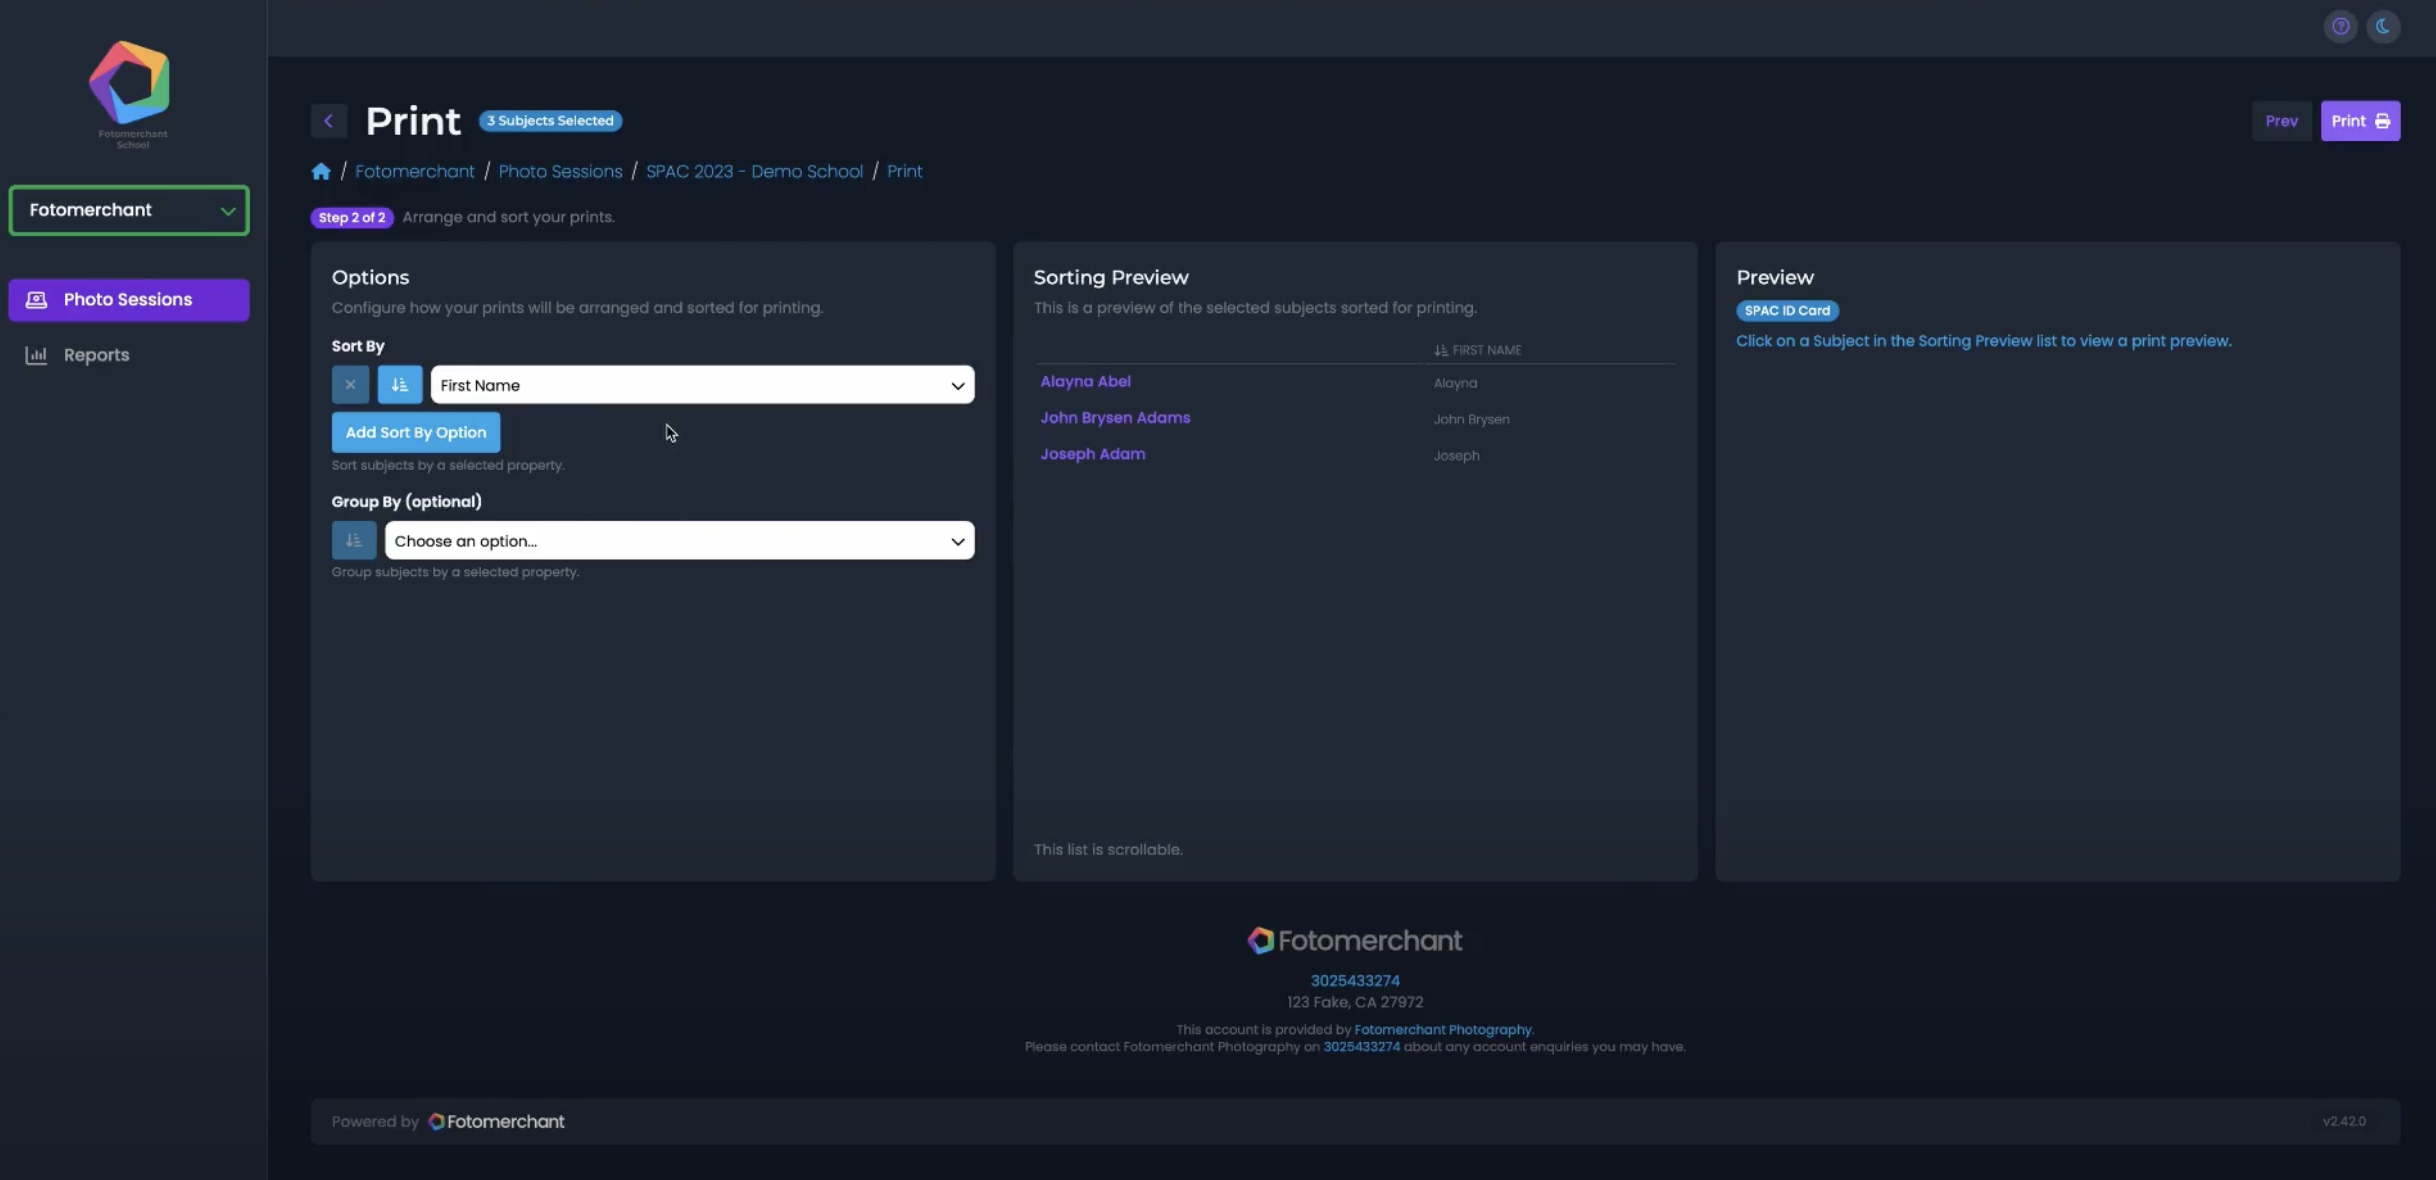Click 'John Brysen' first name cell

(x=1471, y=419)
